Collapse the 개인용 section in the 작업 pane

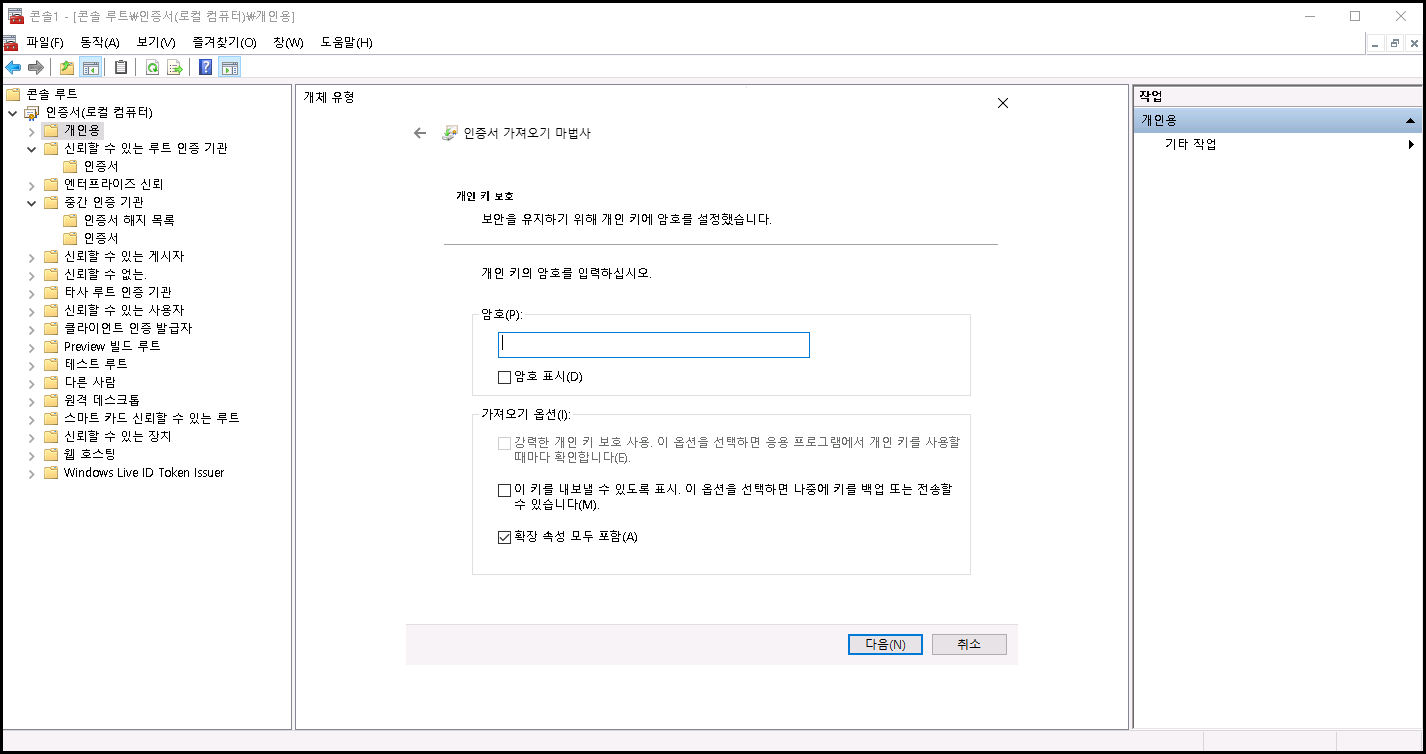coord(1410,120)
